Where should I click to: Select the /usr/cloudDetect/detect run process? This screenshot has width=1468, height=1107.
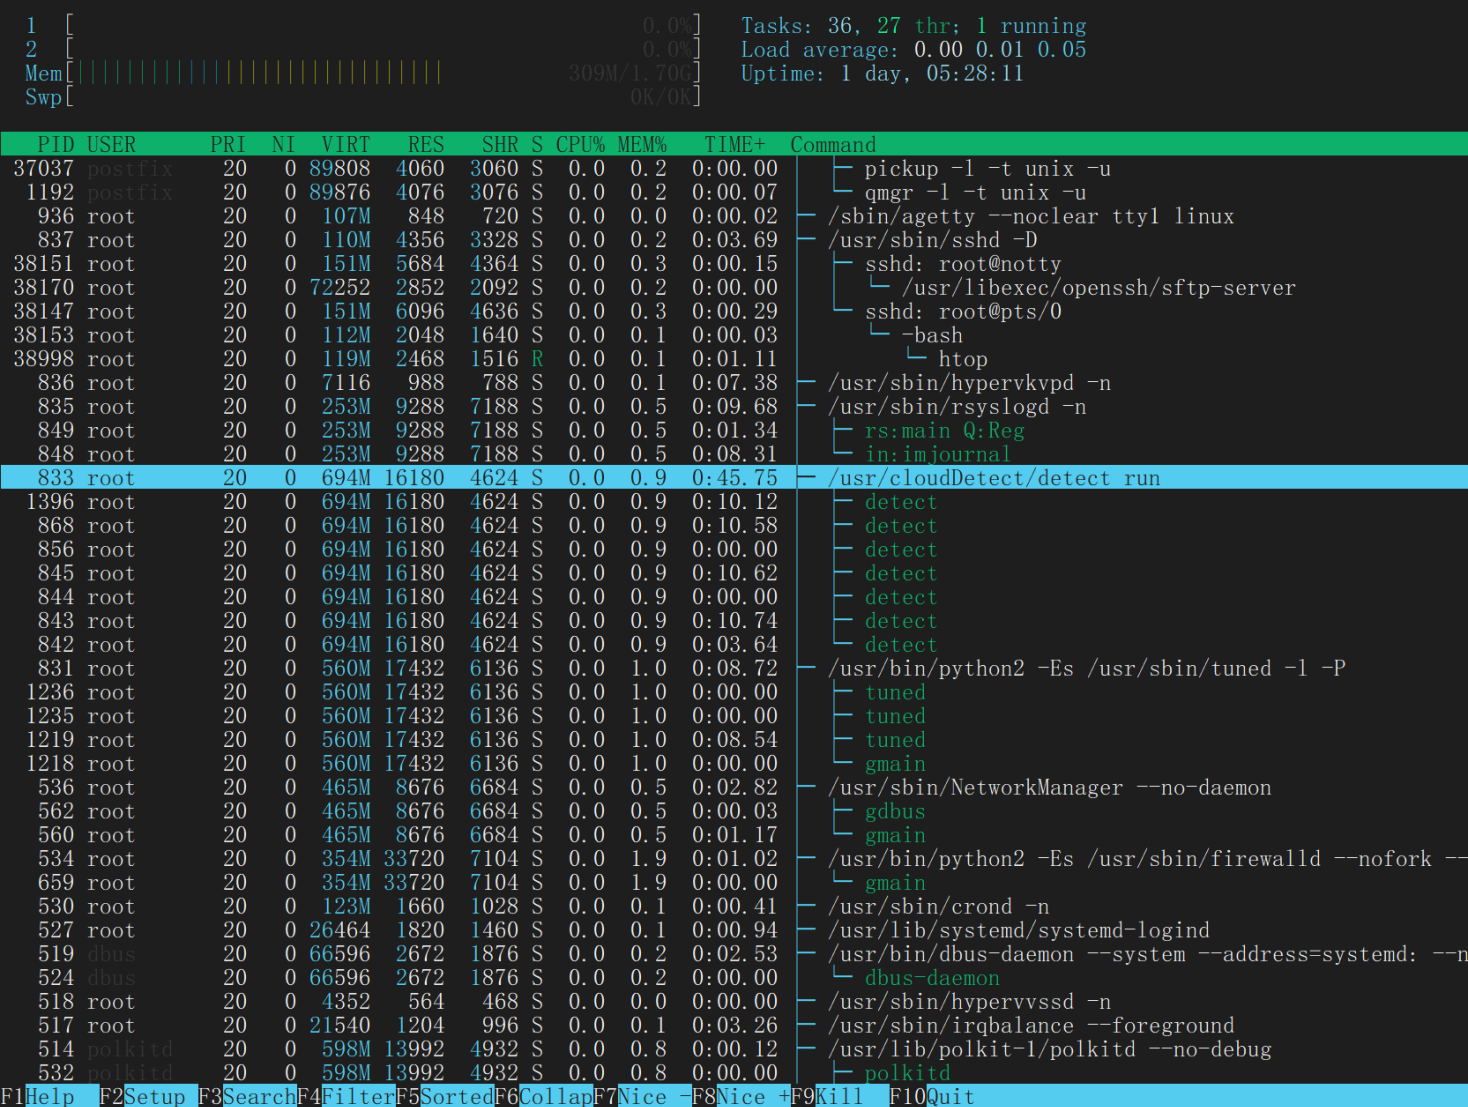point(734,478)
